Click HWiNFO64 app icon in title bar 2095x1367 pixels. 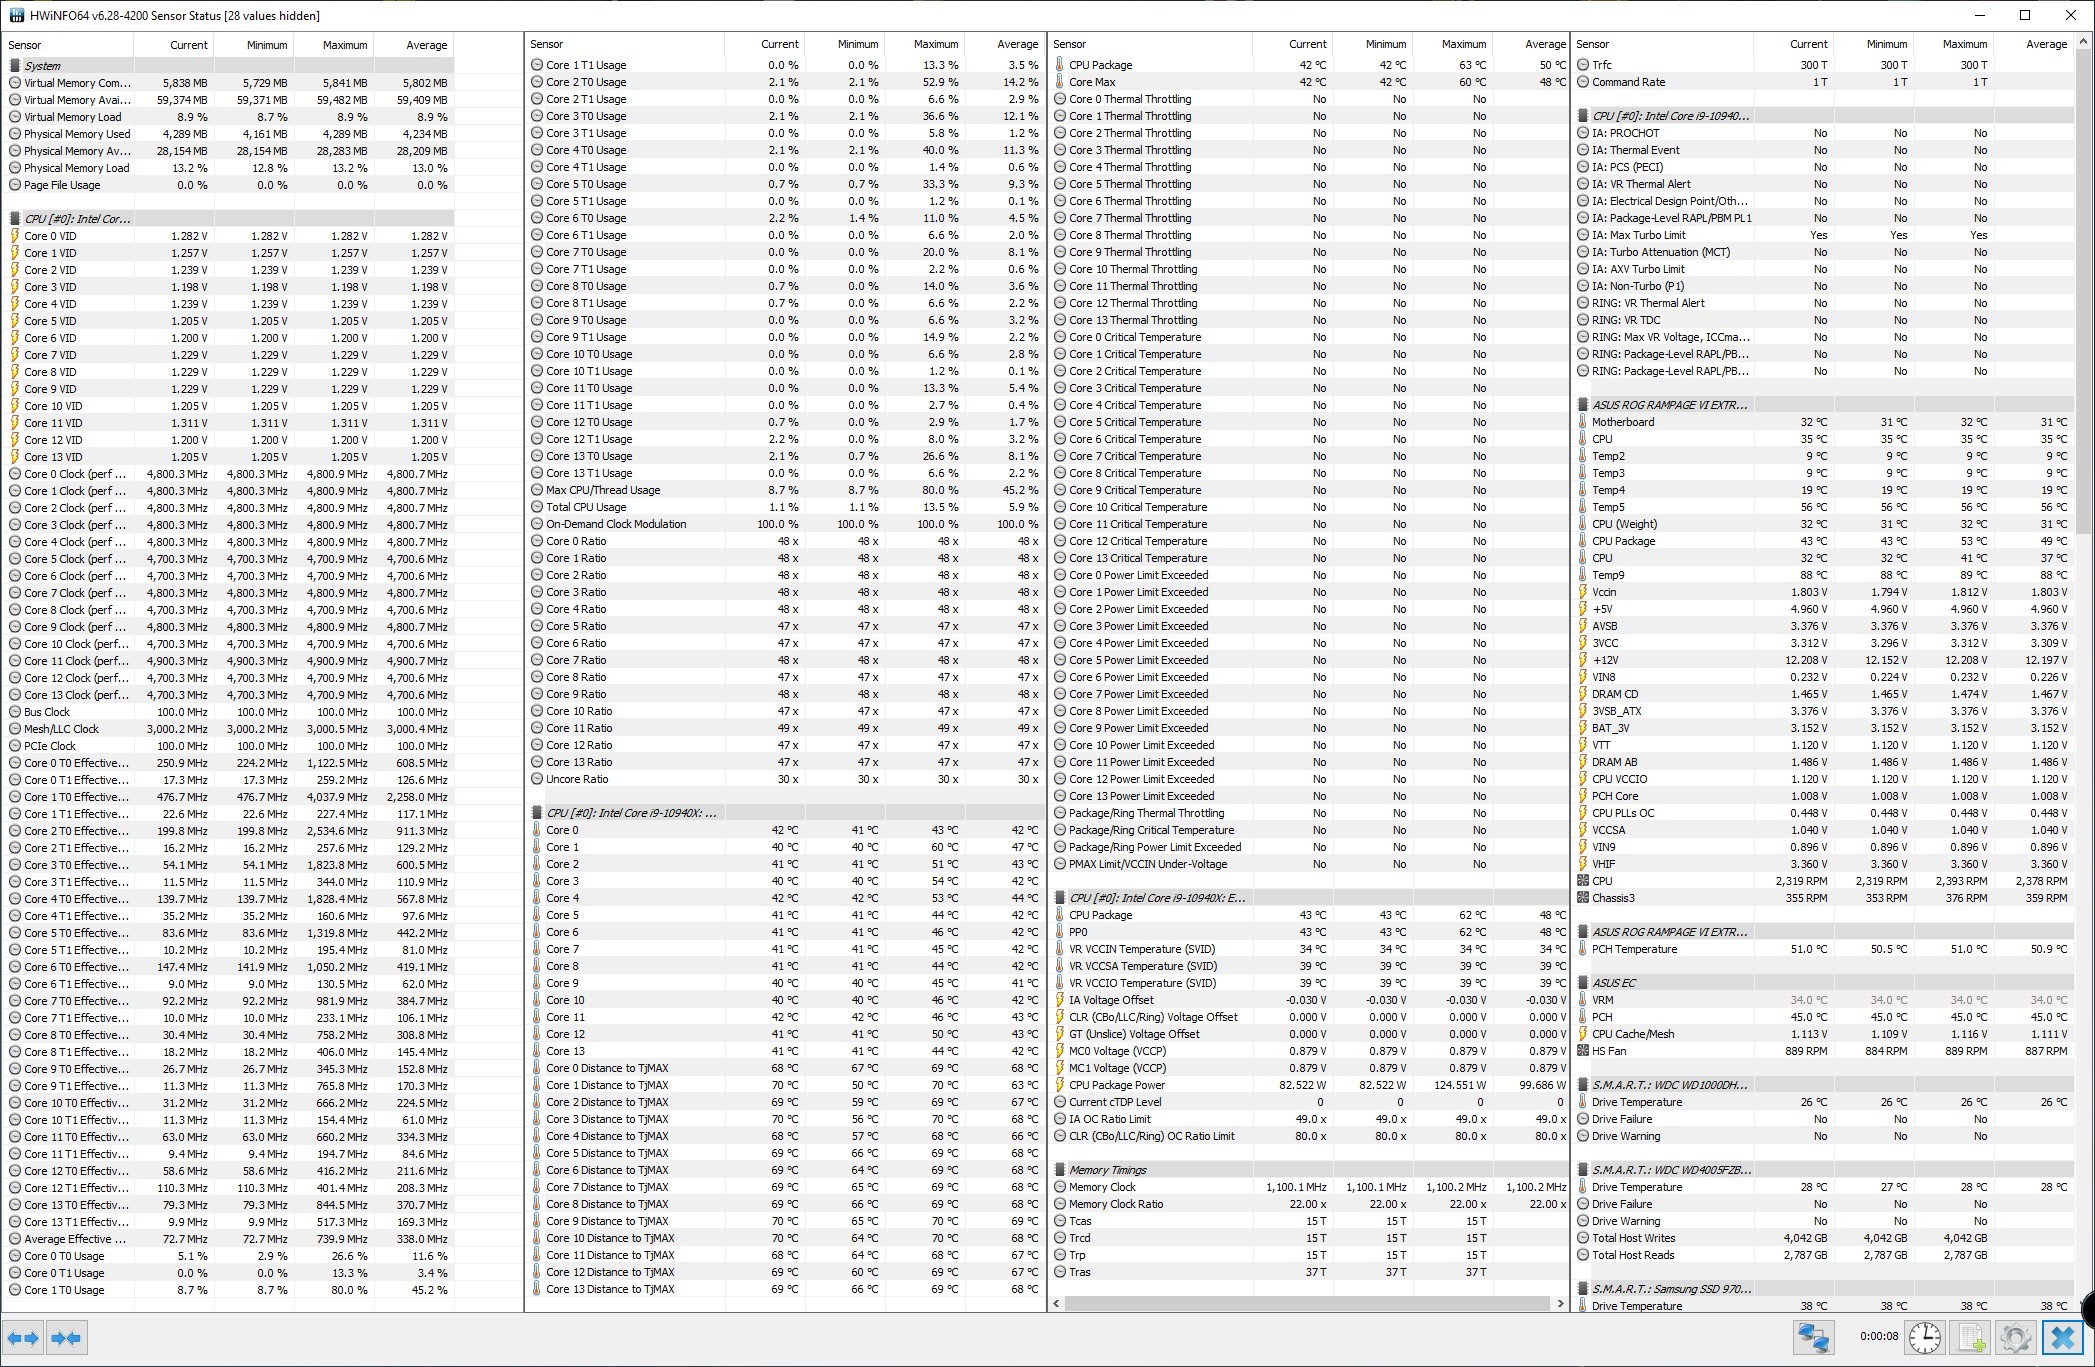(17, 15)
